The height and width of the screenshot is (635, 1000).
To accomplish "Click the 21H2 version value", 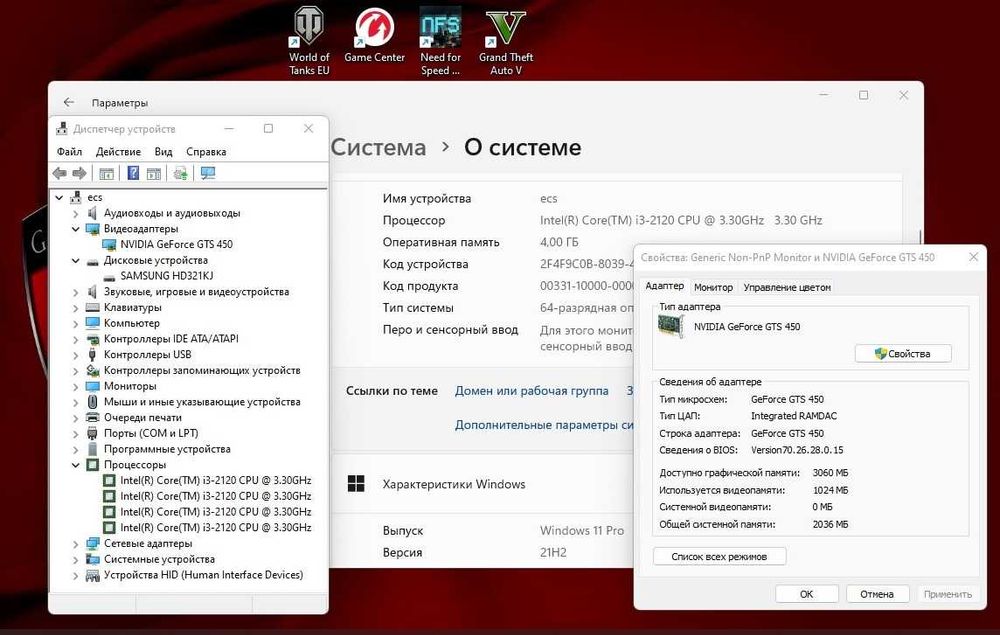I will click(553, 553).
